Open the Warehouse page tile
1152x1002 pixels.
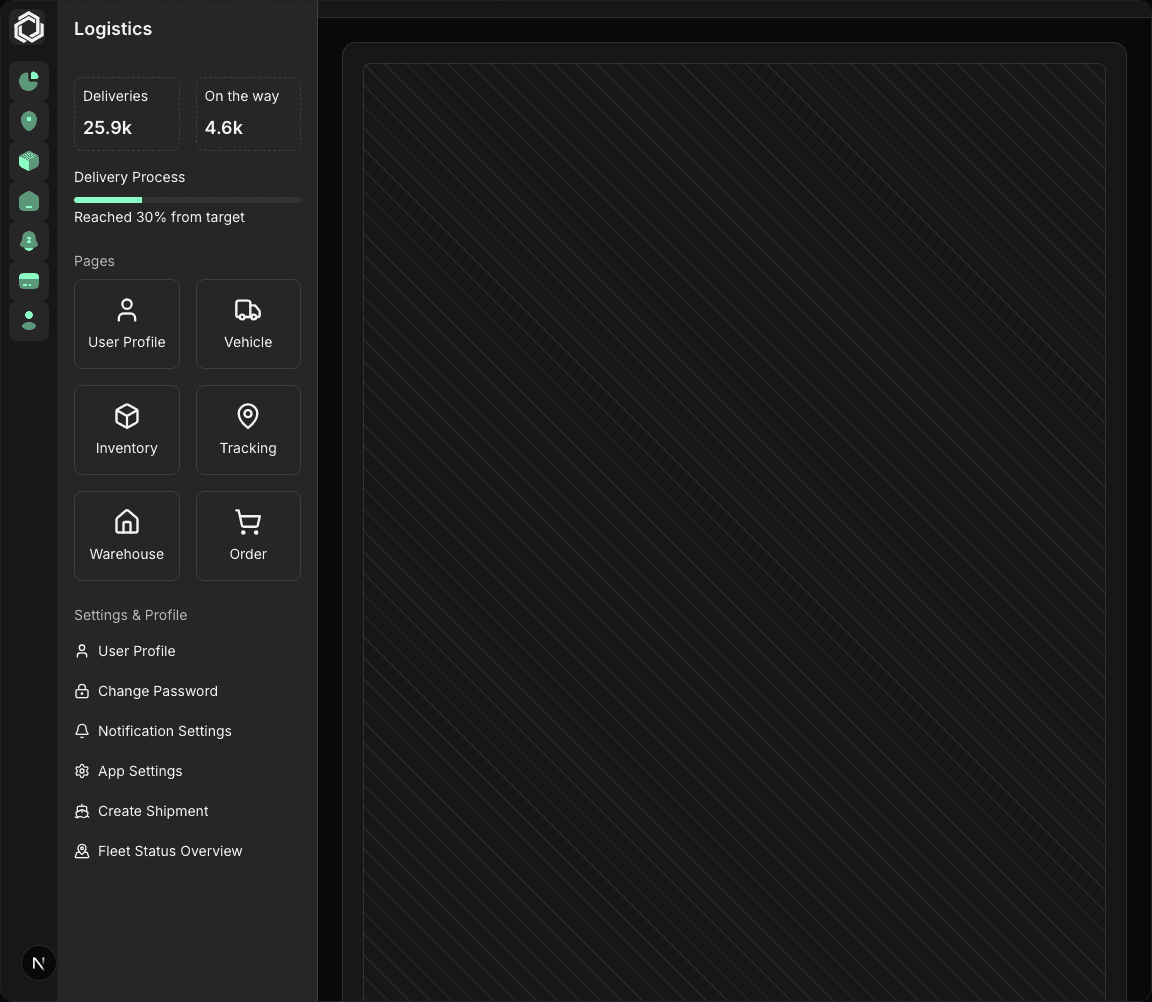[127, 536]
